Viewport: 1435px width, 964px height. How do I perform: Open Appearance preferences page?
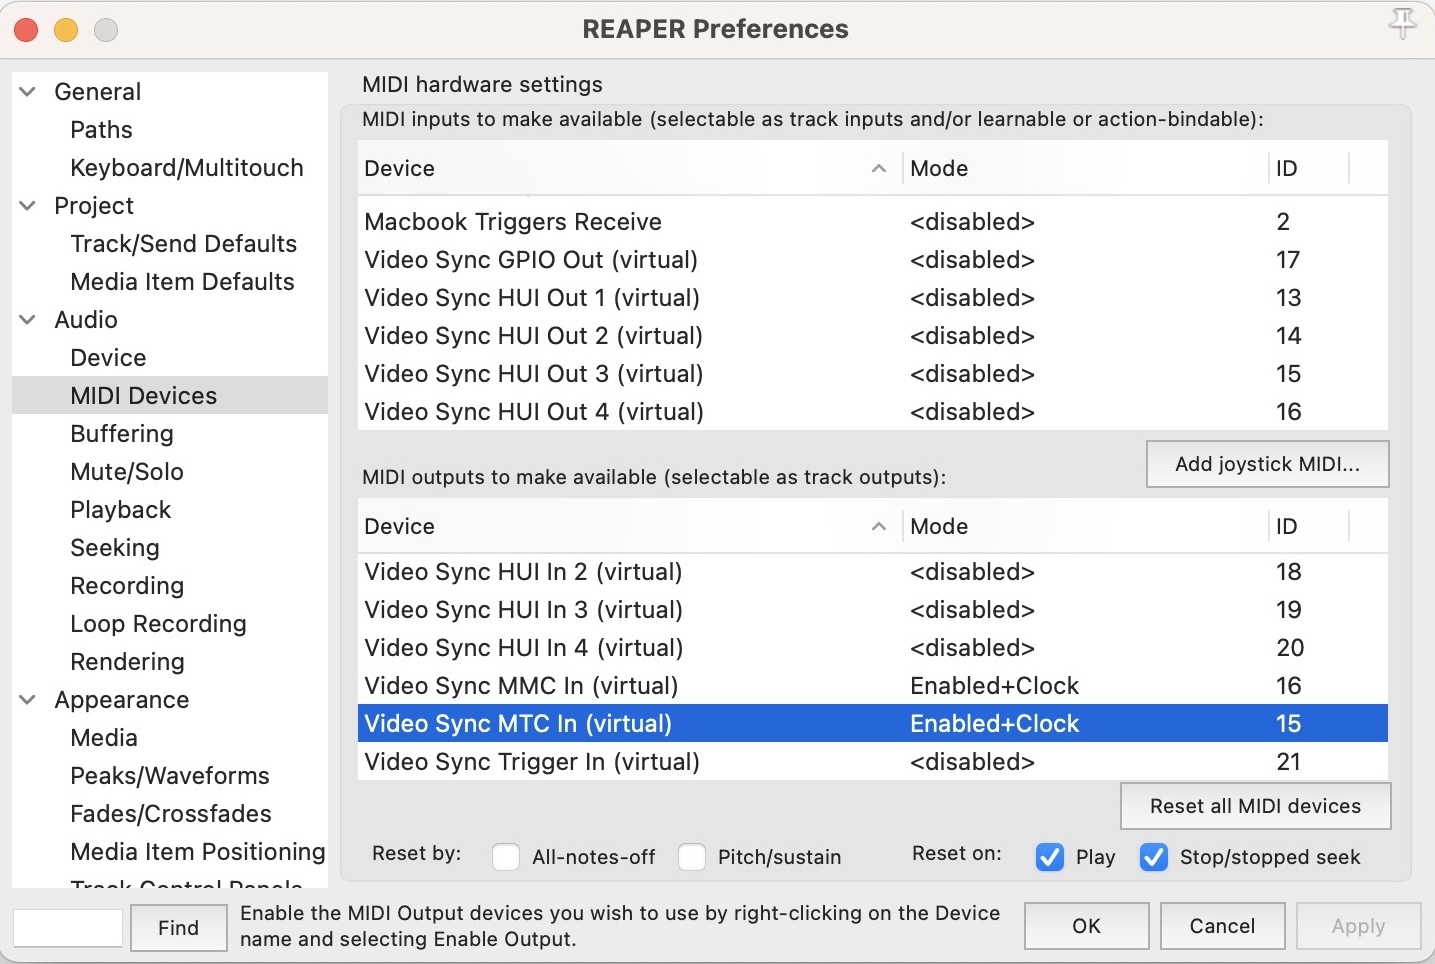pyautogui.click(x=122, y=700)
